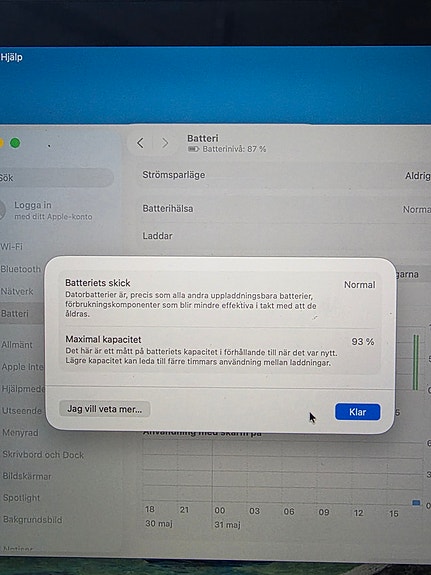Open the Jag vill veta mer link button
The height and width of the screenshot is (575, 431).
point(105,409)
